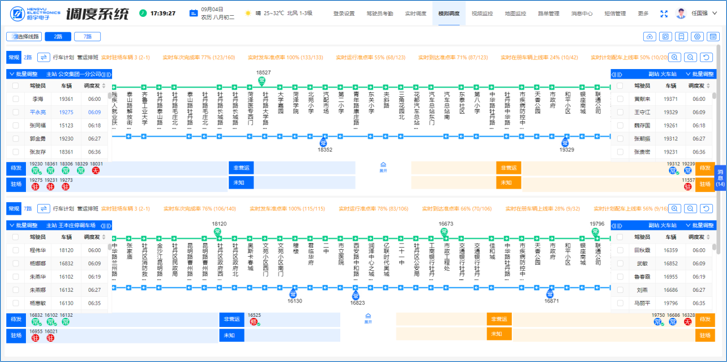Click 2路 orange 非营运 button

pyautogui.click(x=508, y=168)
